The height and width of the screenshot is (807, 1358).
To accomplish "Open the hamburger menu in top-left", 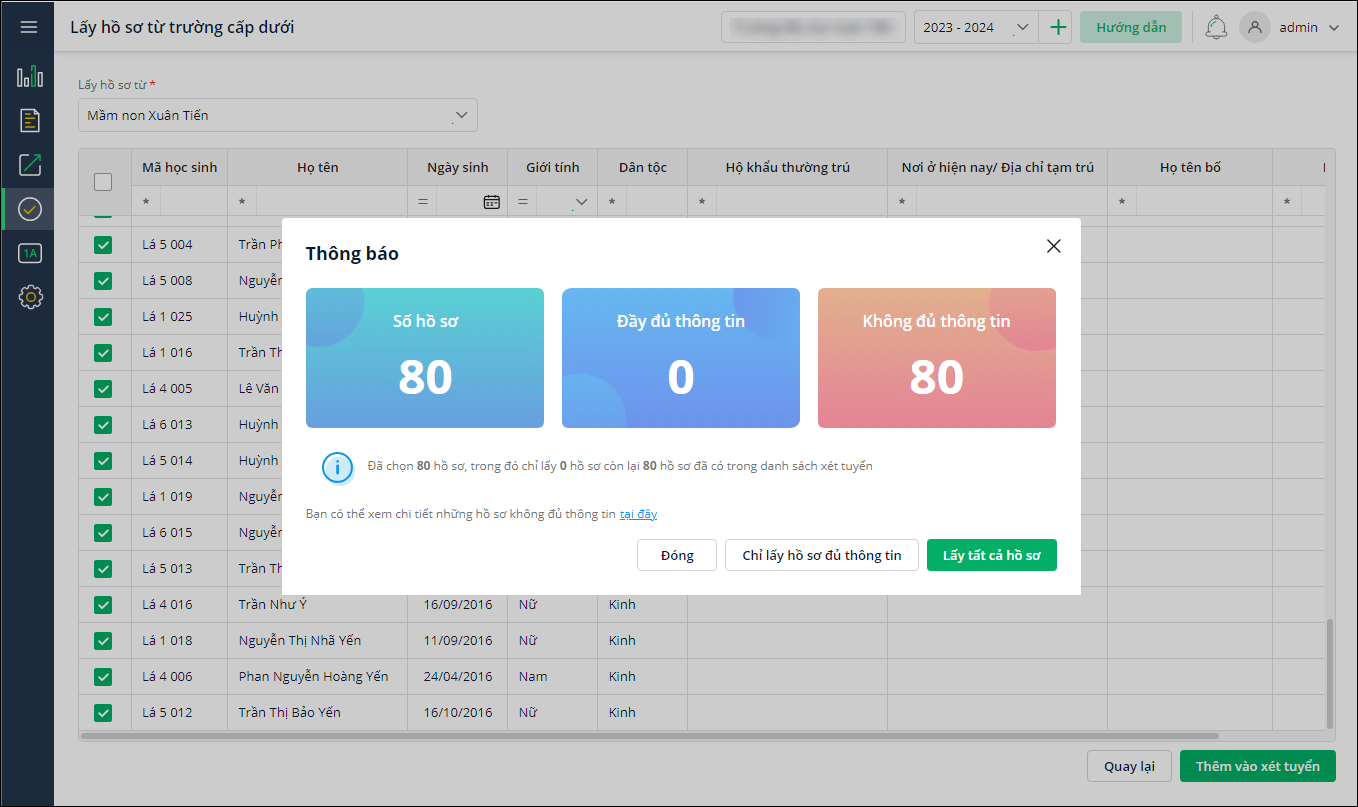I will pos(29,27).
